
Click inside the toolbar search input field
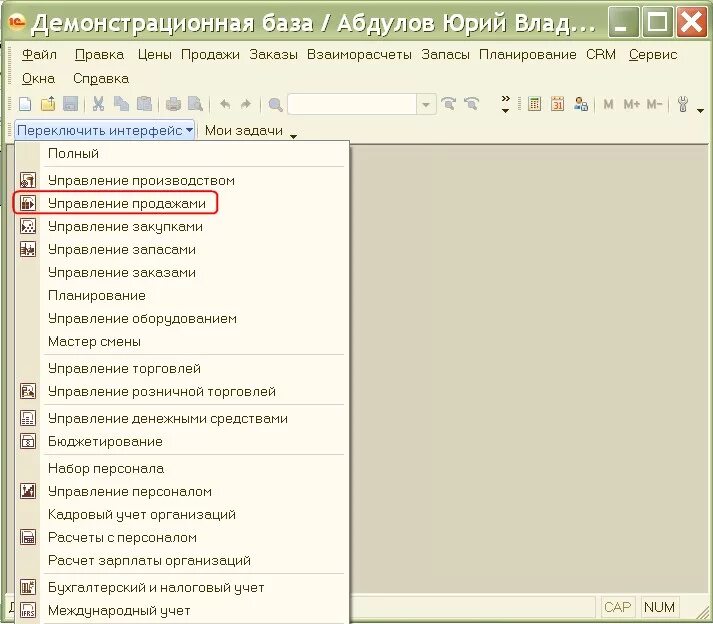(352, 105)
